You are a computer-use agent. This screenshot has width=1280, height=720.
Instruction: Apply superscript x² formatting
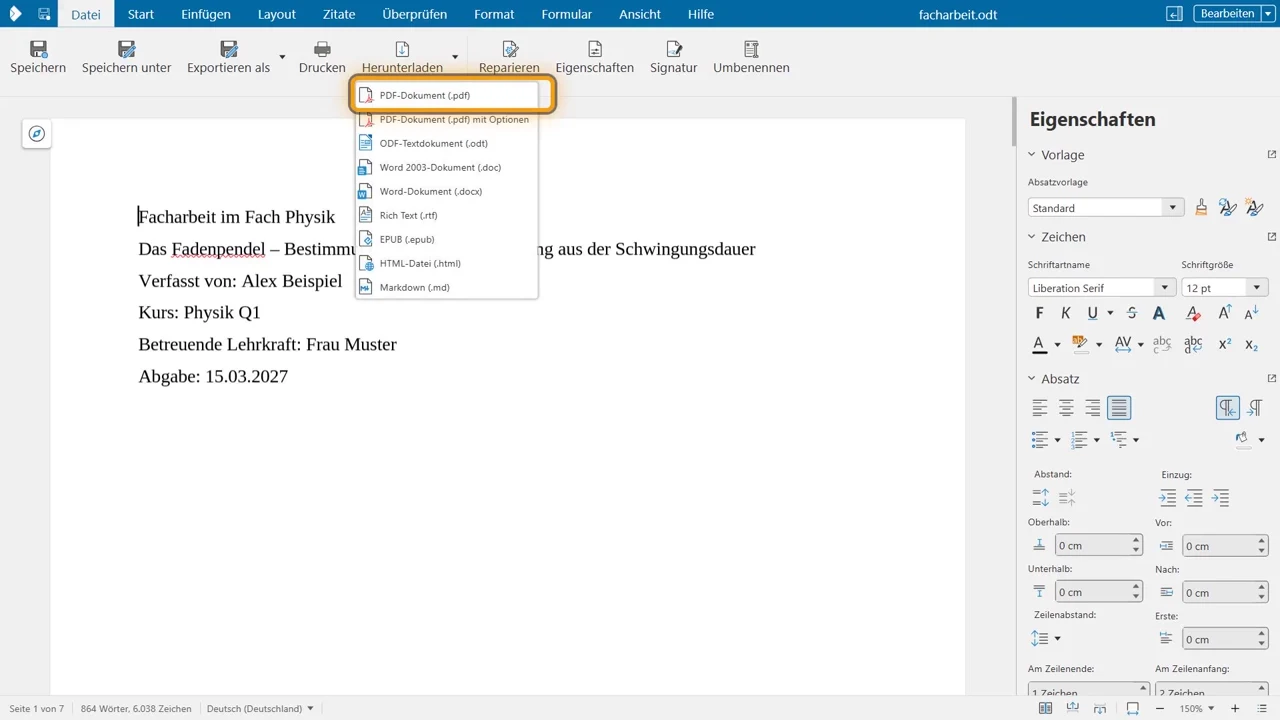[x=1224, y=344]
